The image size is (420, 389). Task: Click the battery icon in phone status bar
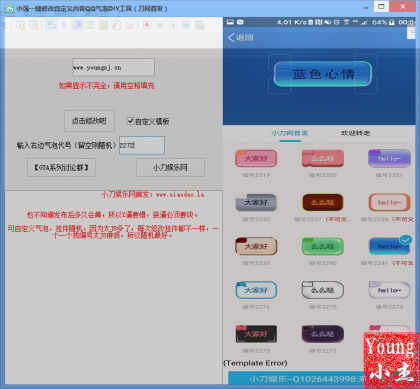pos(392,22)
